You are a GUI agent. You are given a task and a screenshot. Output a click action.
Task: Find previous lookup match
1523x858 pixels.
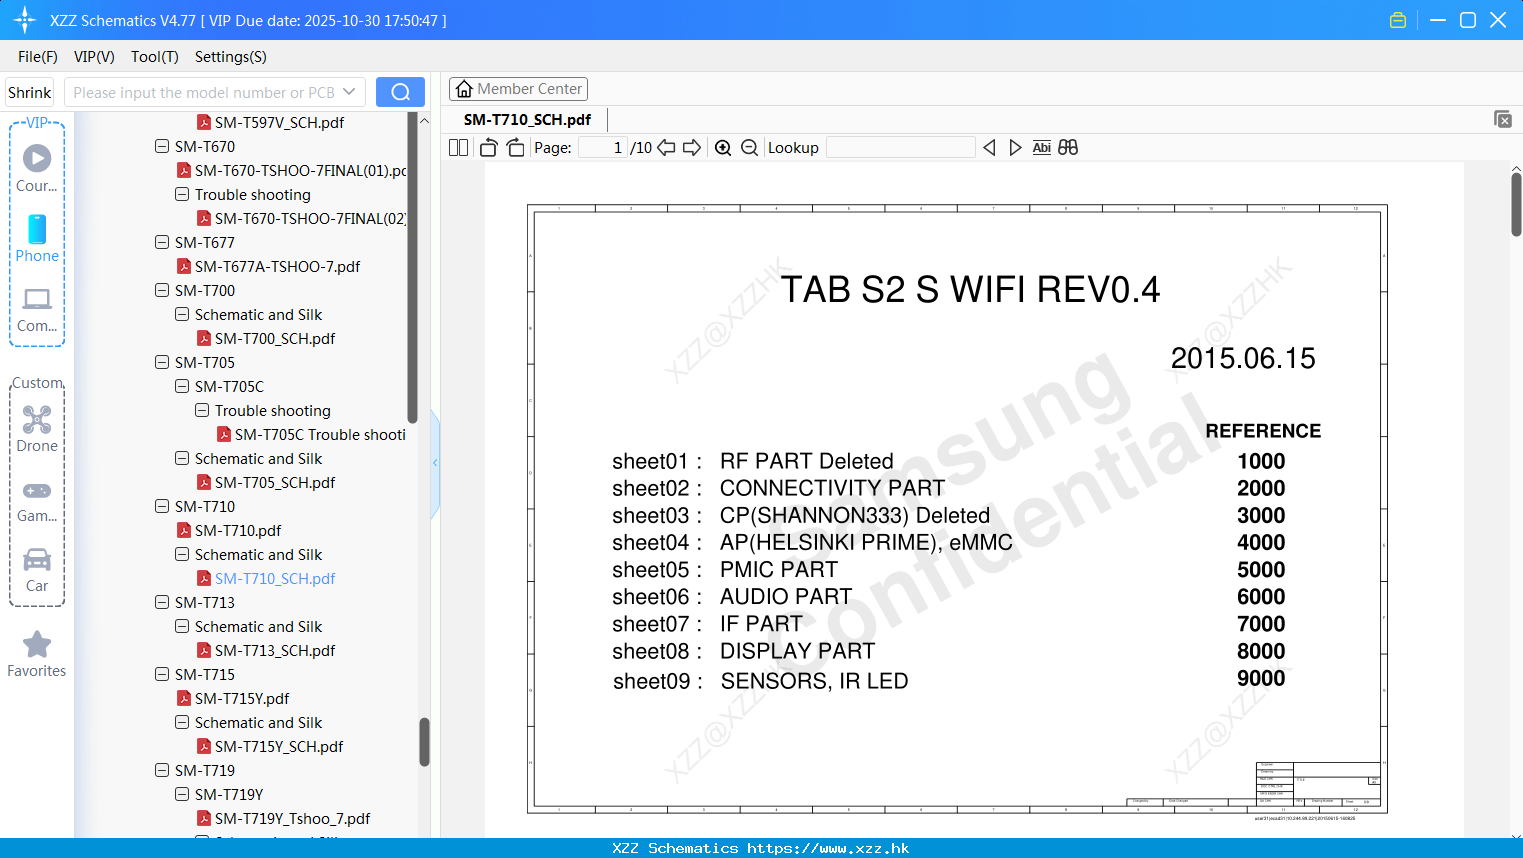[x=989, y=148]
